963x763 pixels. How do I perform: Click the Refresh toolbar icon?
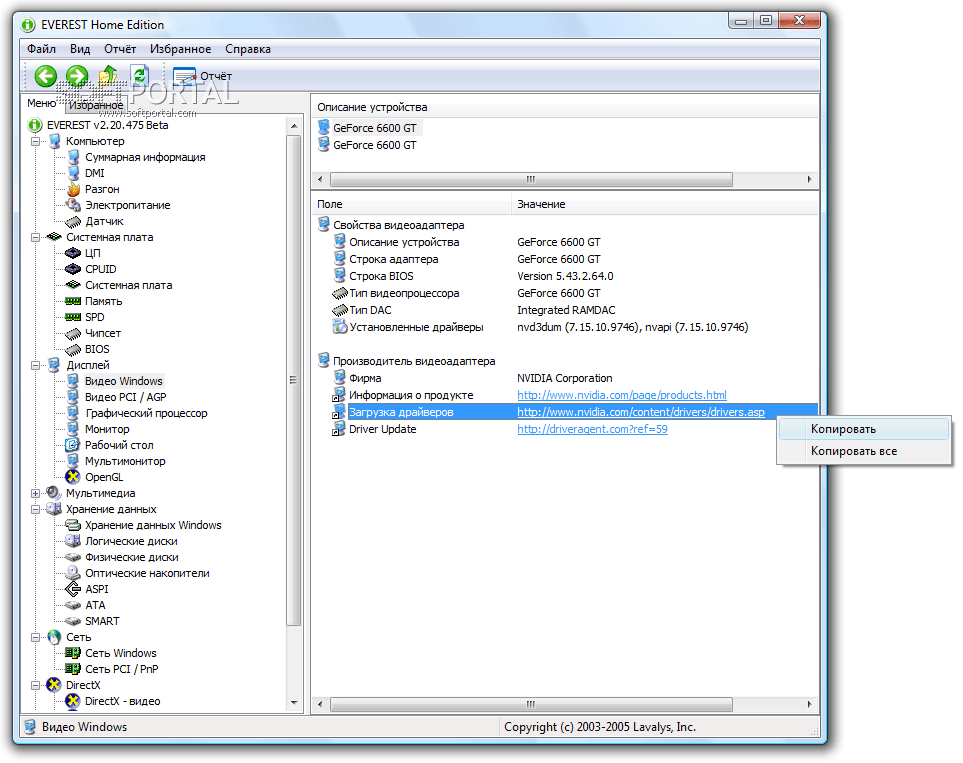click(x=140, y=76)
